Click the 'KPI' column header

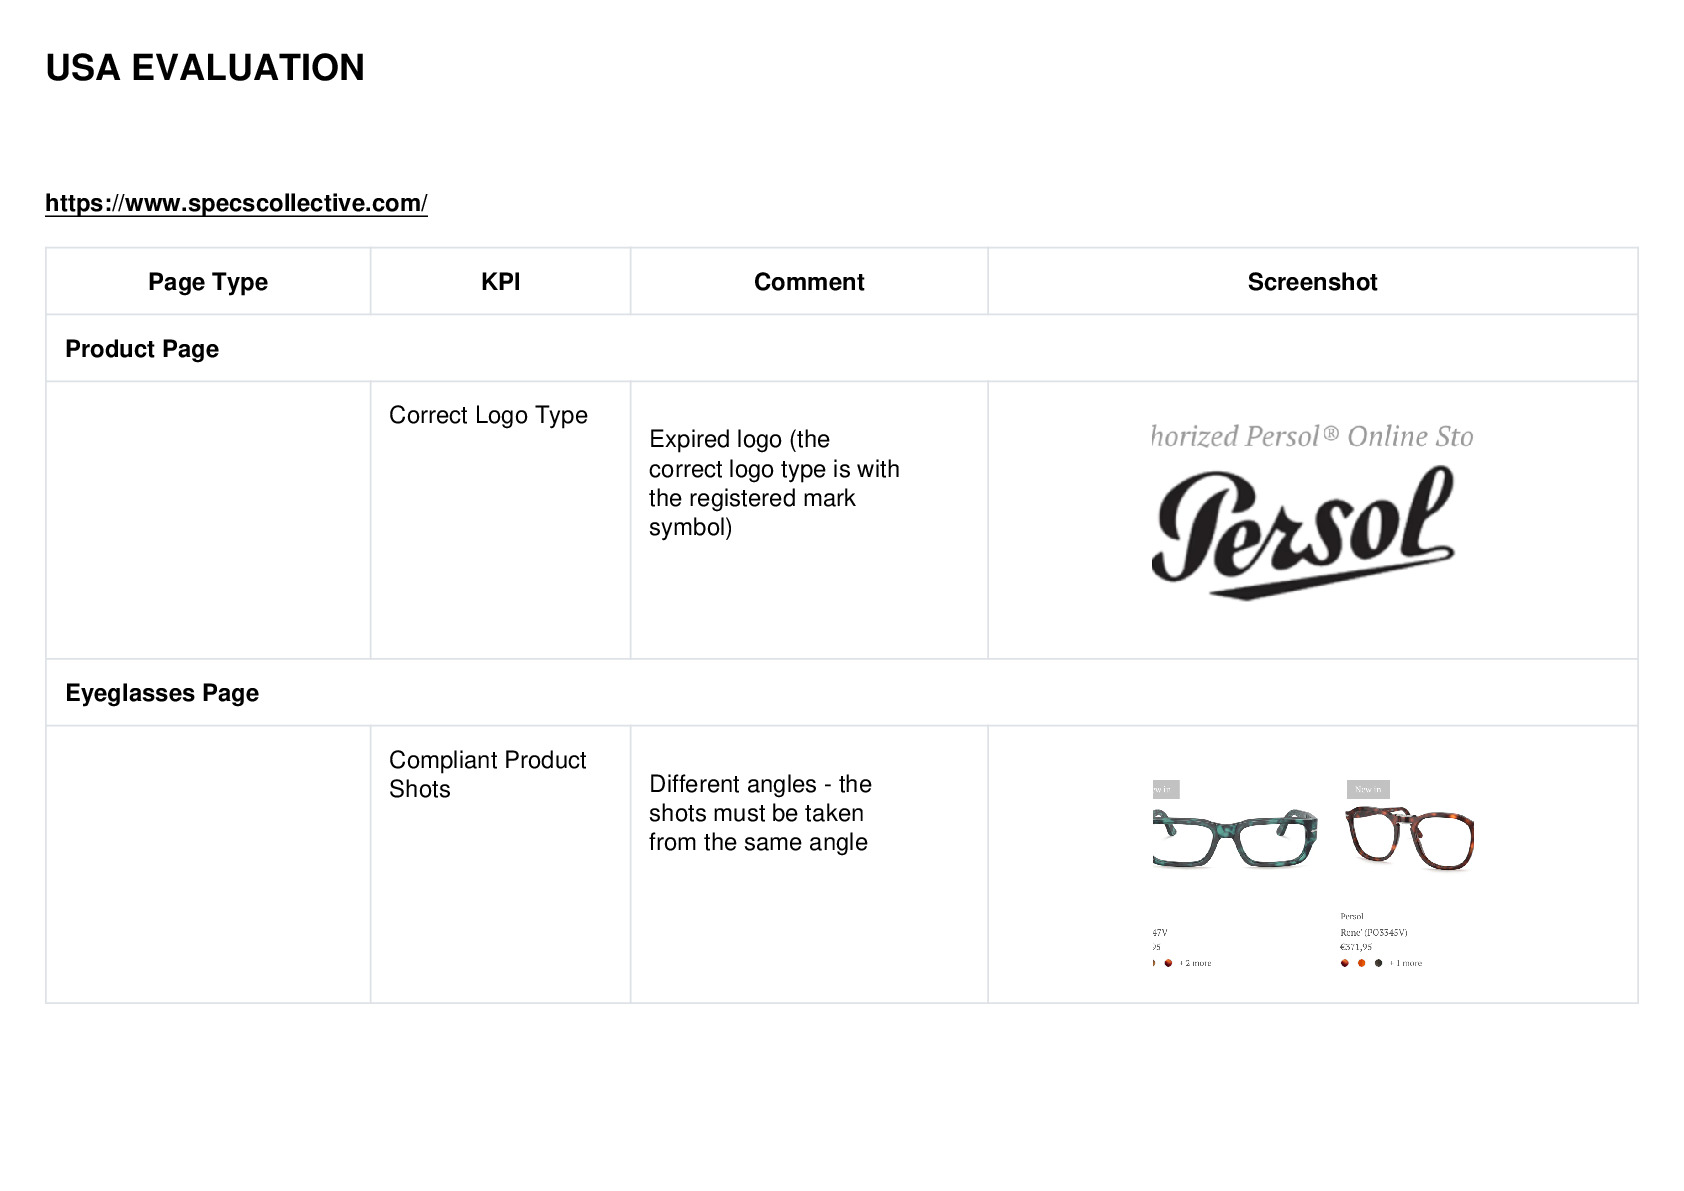pos(500,282)
